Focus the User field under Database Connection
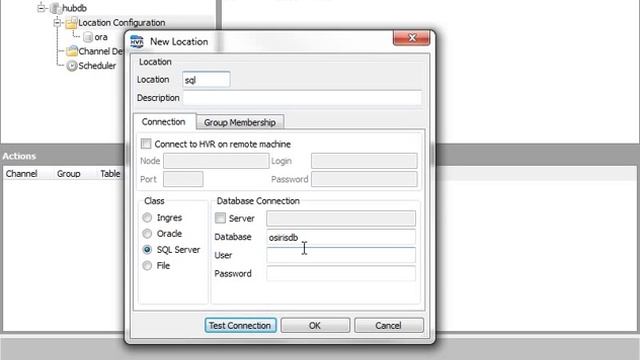The width and height of the screenshot is (640, 360). pyautogui.click(x=341, y=255)
